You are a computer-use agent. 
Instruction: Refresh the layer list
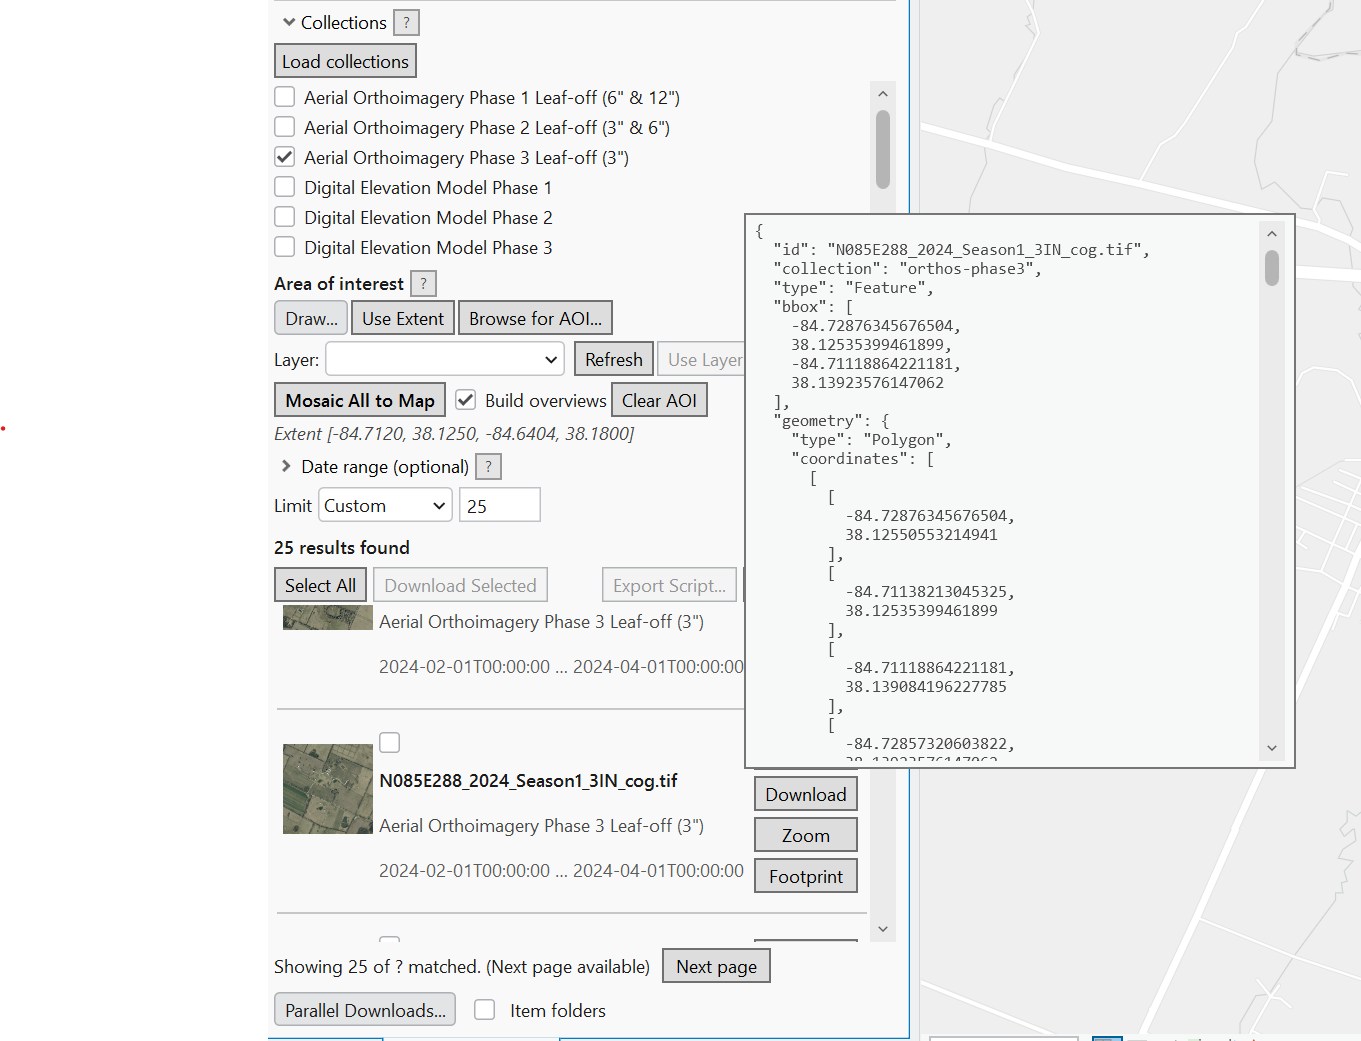click(614, 359)
